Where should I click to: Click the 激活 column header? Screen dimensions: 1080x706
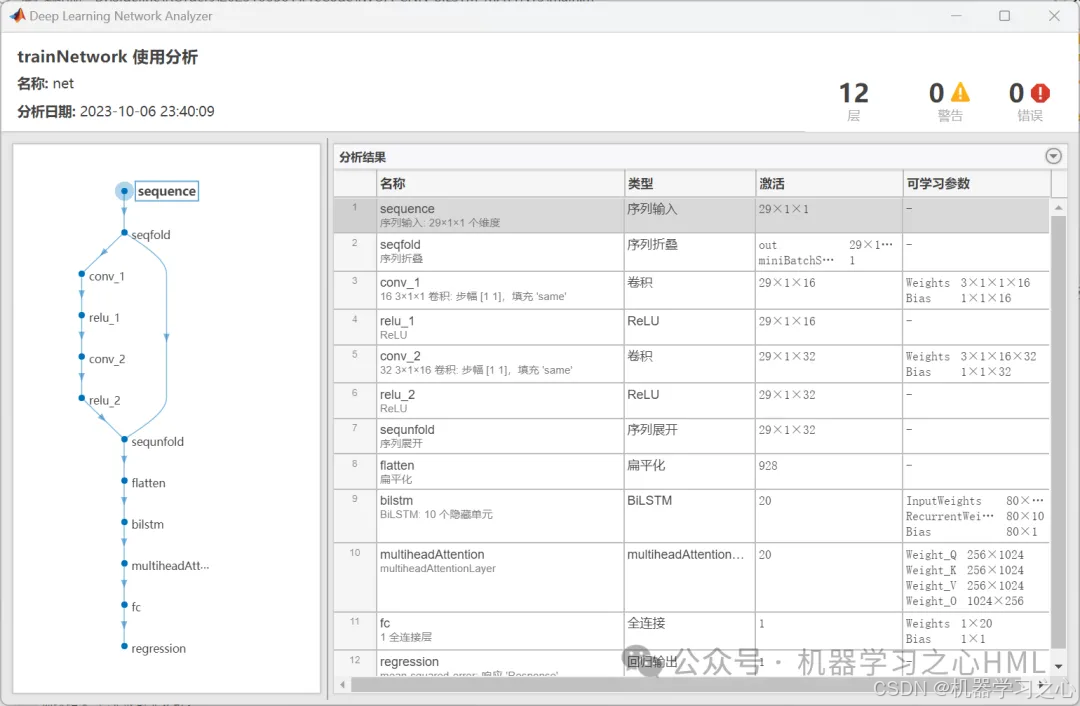(x=829, y=183)
